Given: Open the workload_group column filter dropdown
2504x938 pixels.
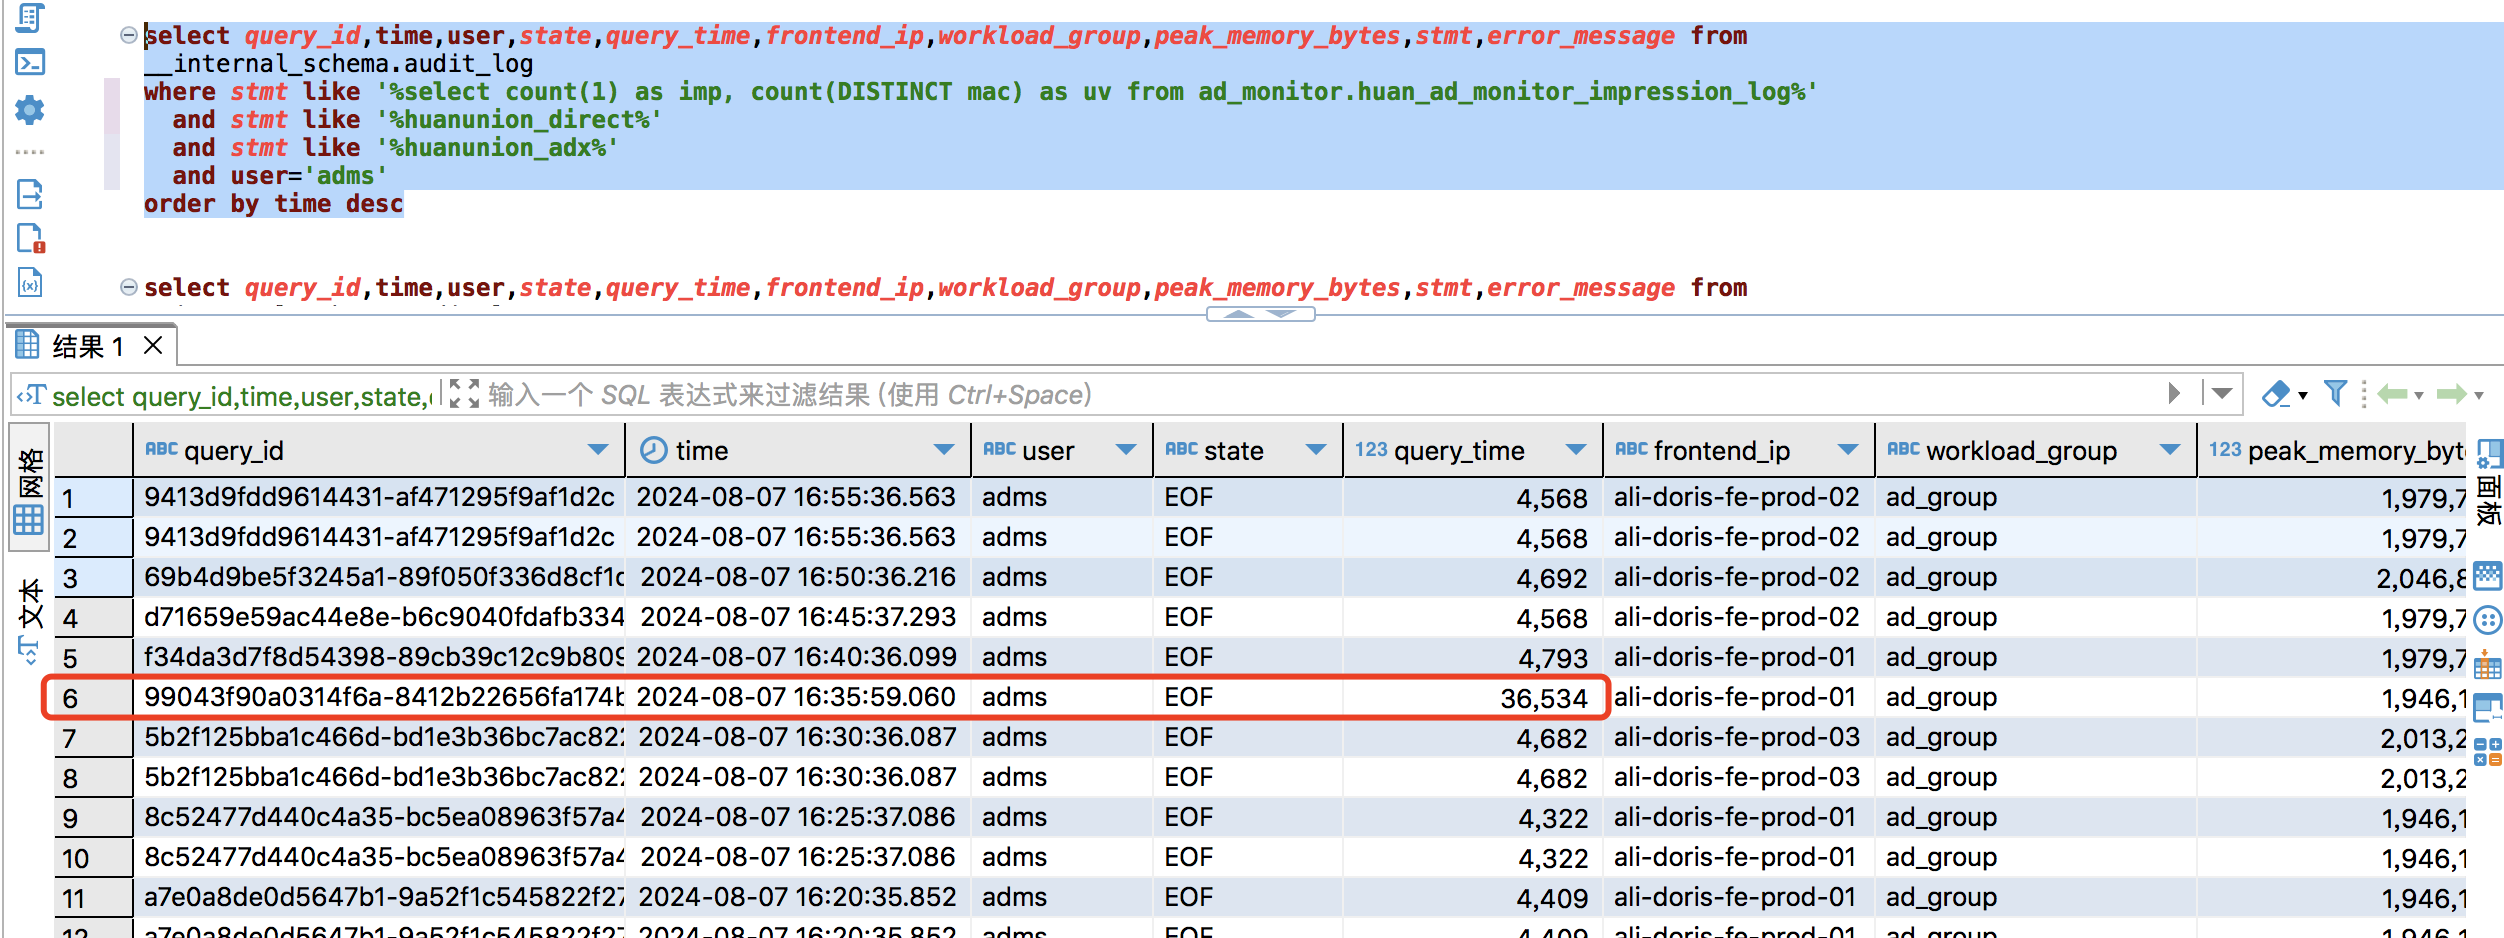Looking at the screenshot, I should 2169,450.
